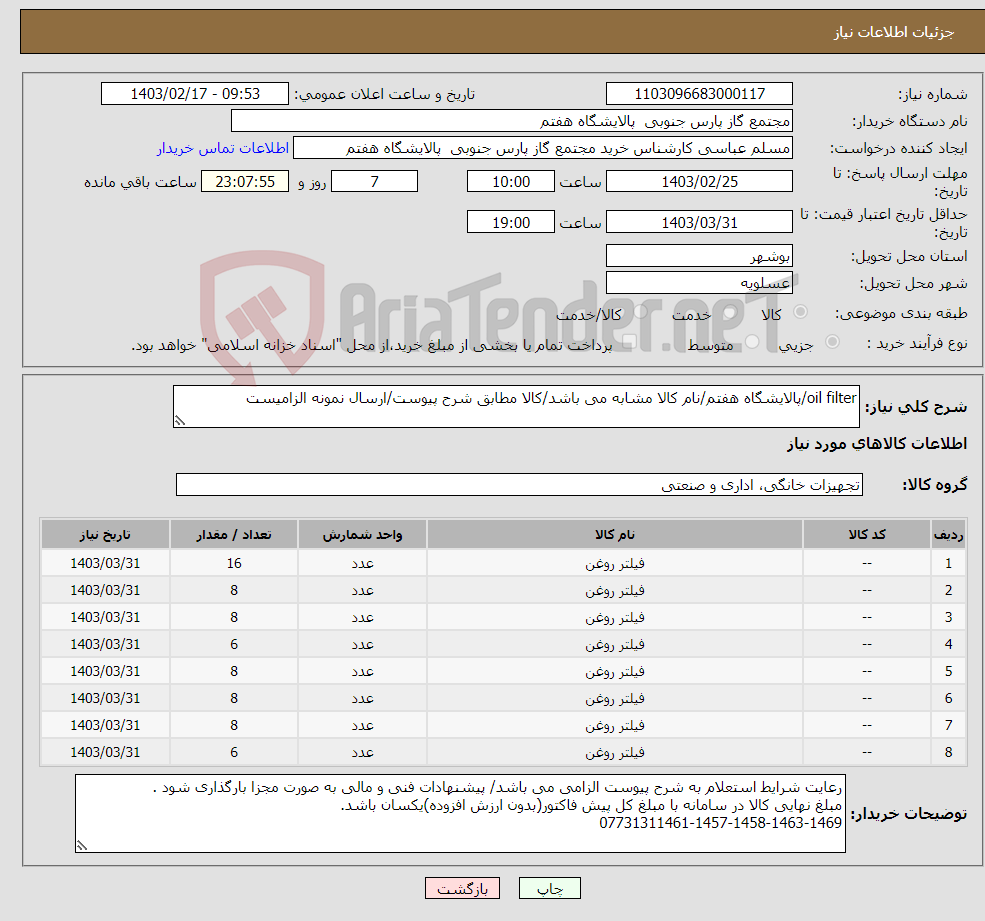
Task: Click the price validity time 19:00
Action: click(511, 222)
